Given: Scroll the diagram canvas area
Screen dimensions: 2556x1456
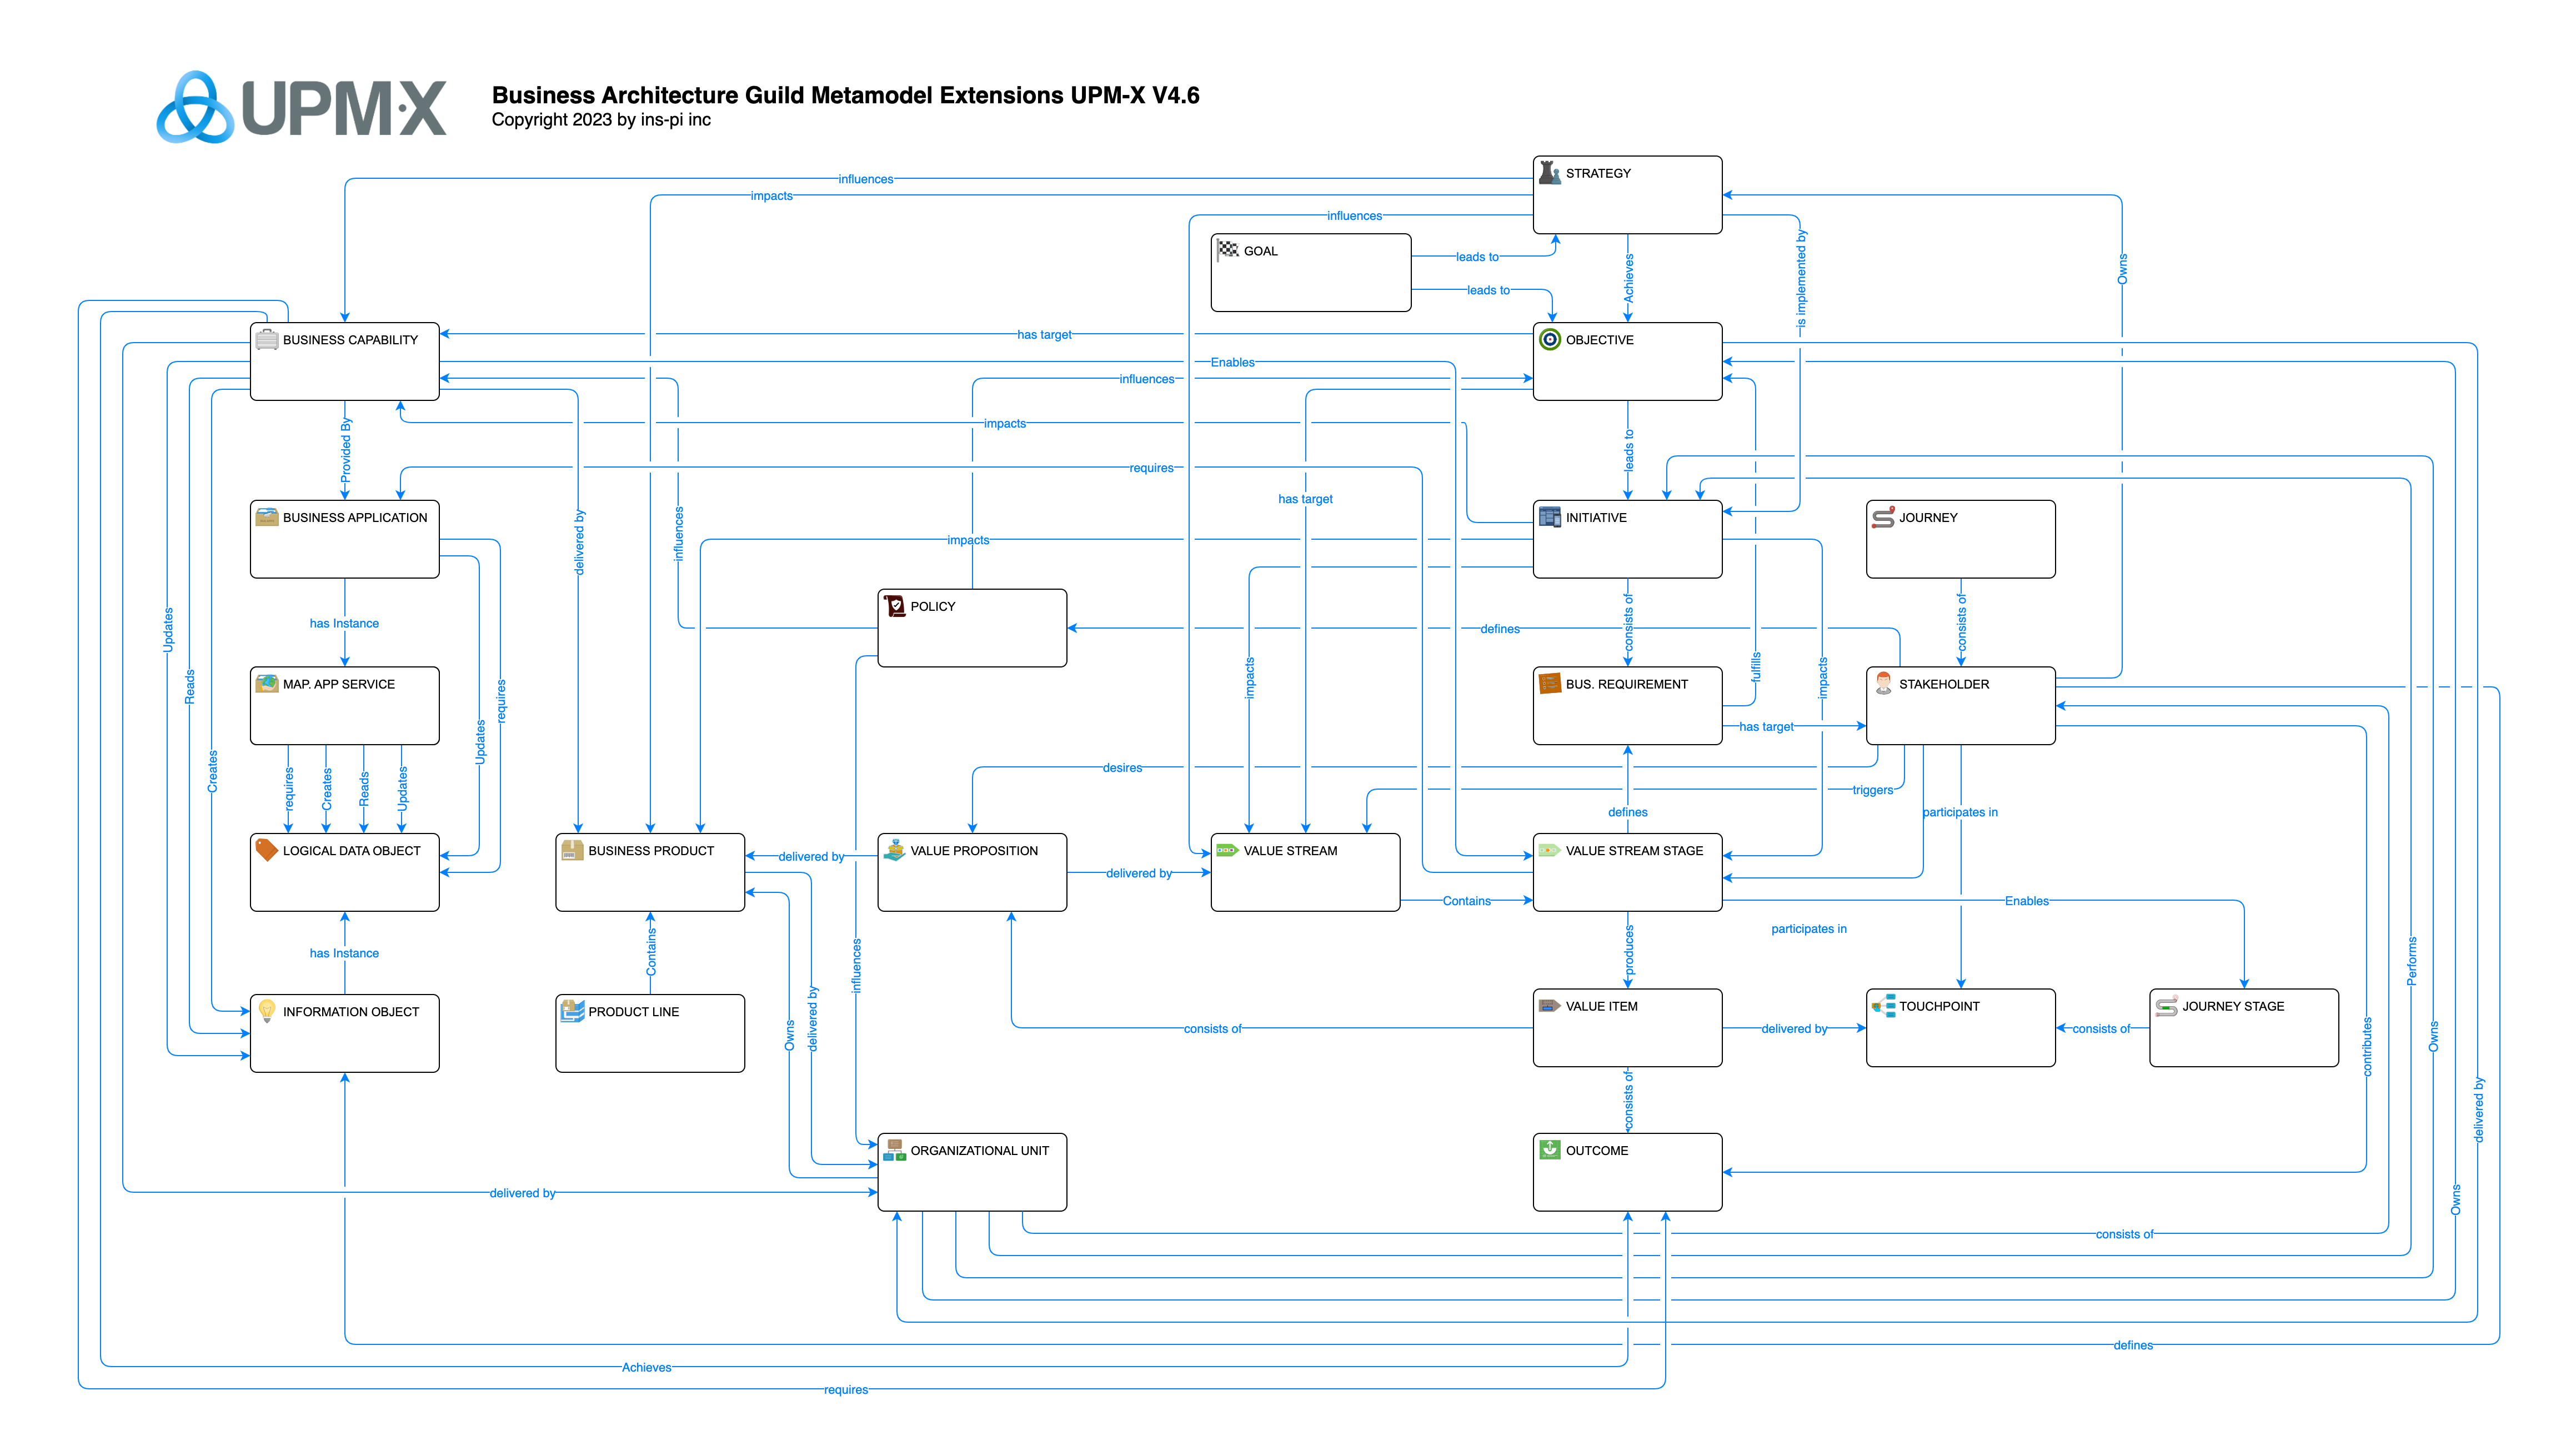Looking at the screenshot, I should click(1278, 728).
